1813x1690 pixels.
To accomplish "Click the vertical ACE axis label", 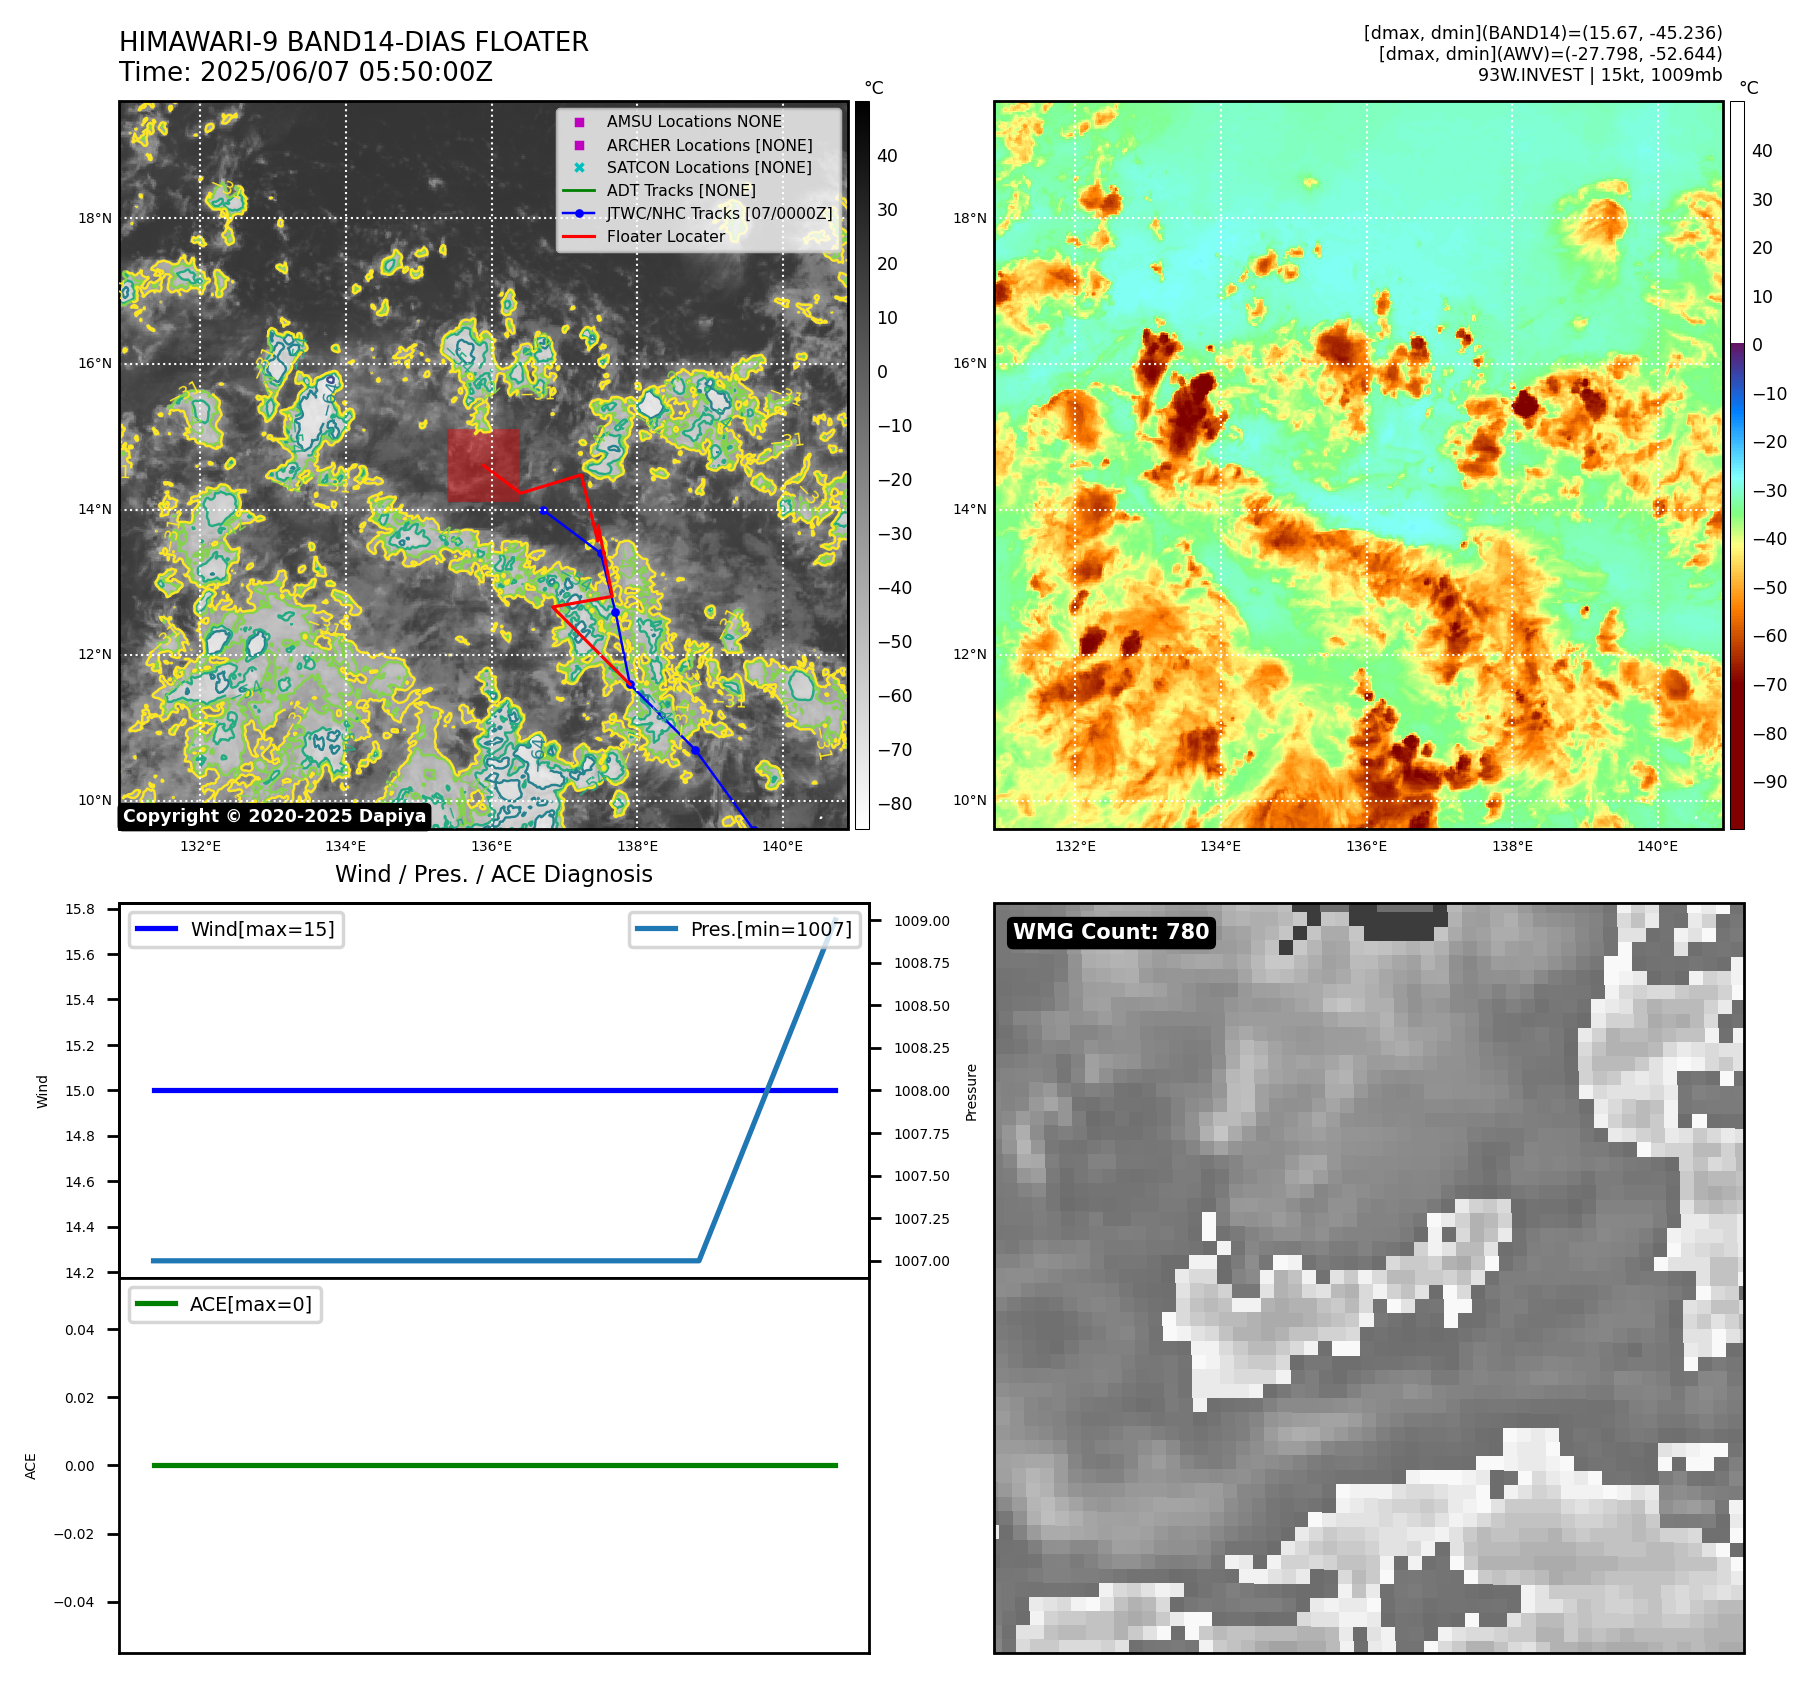I will pyautogui.click(x=31, y=1466).
